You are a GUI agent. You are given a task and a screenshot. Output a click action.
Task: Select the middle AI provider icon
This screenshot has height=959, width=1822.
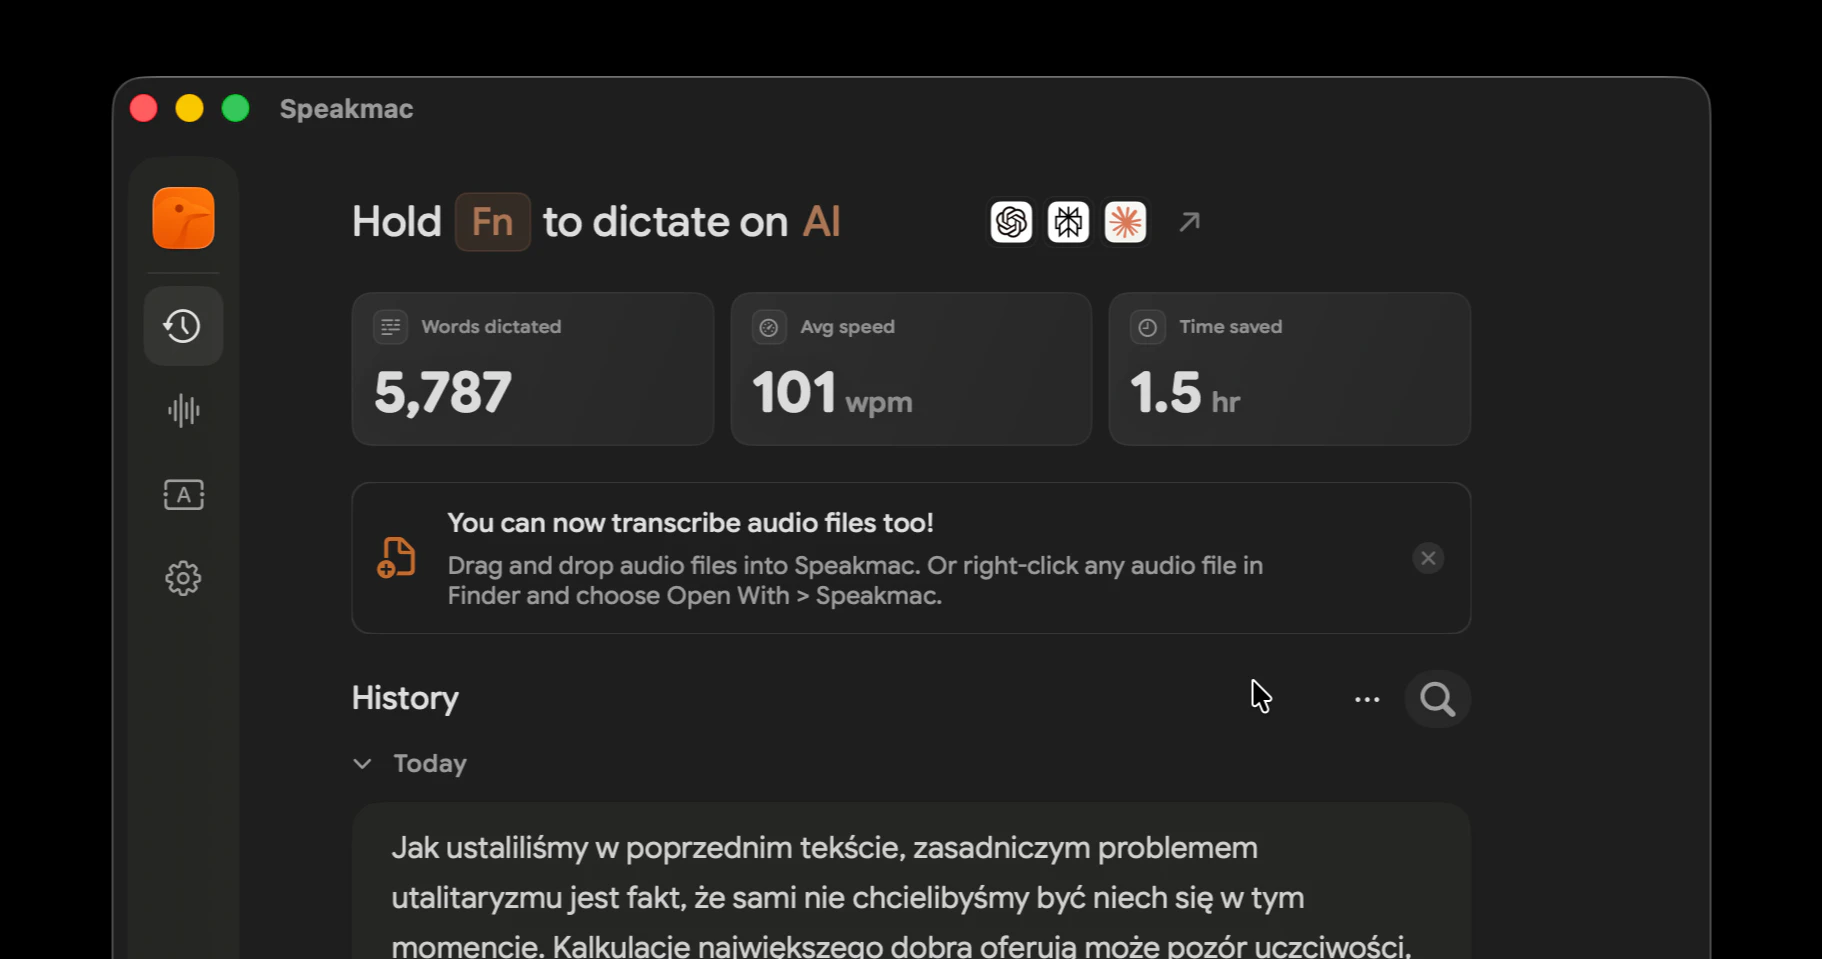tap(1067, 221)
